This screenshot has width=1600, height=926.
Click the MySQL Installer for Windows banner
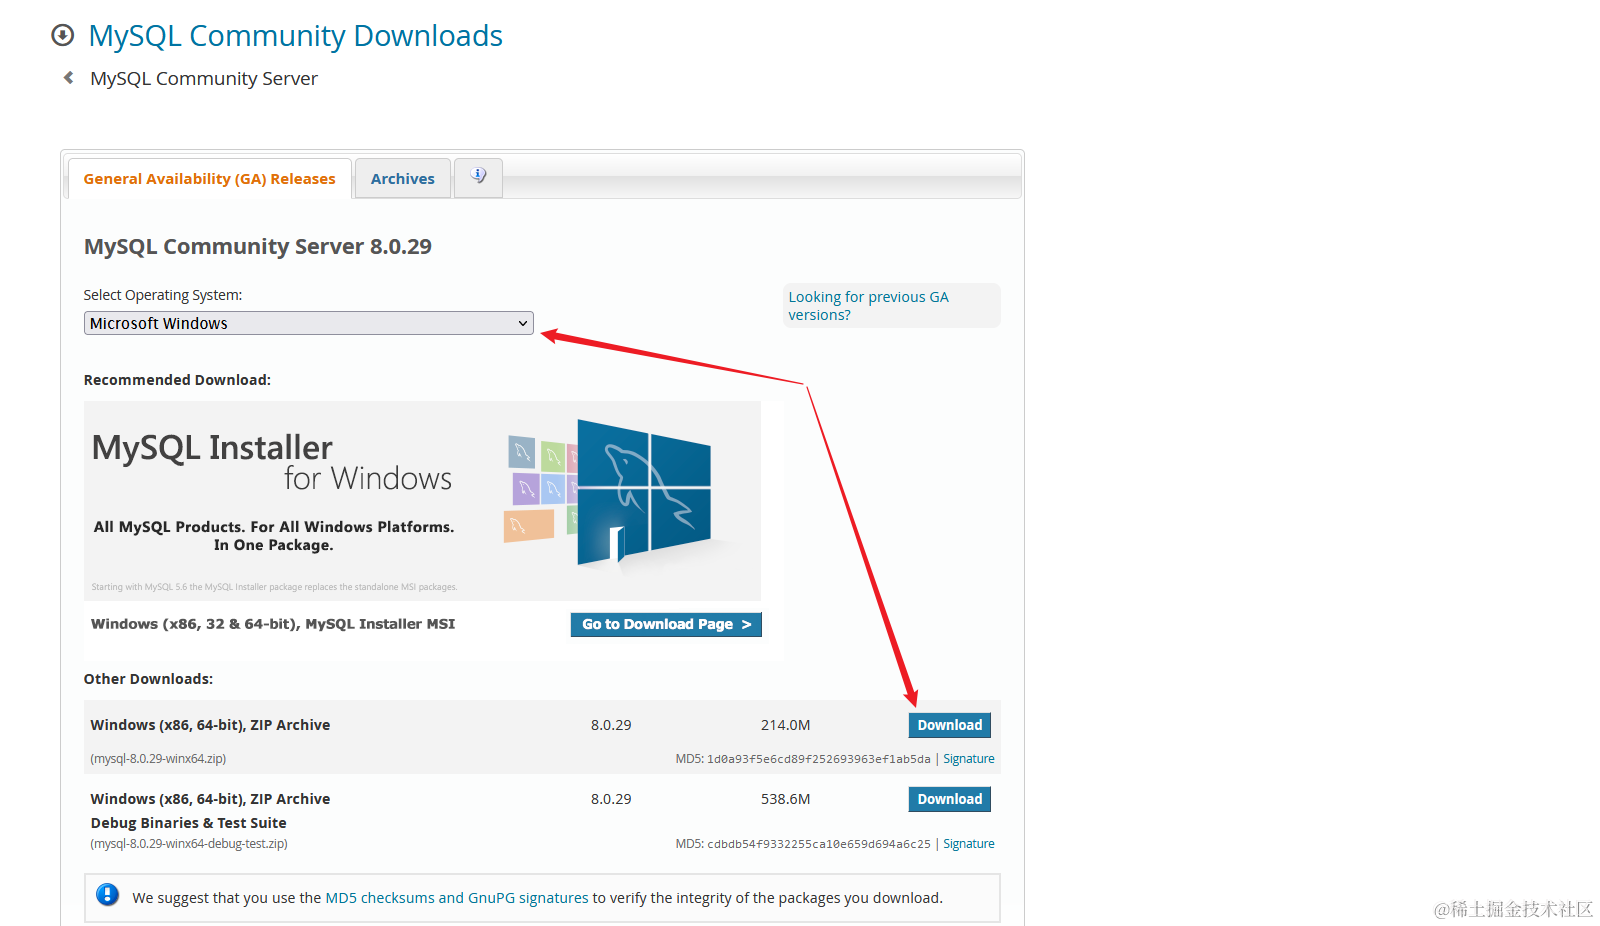pyautogui.click(x=422, y=500)
